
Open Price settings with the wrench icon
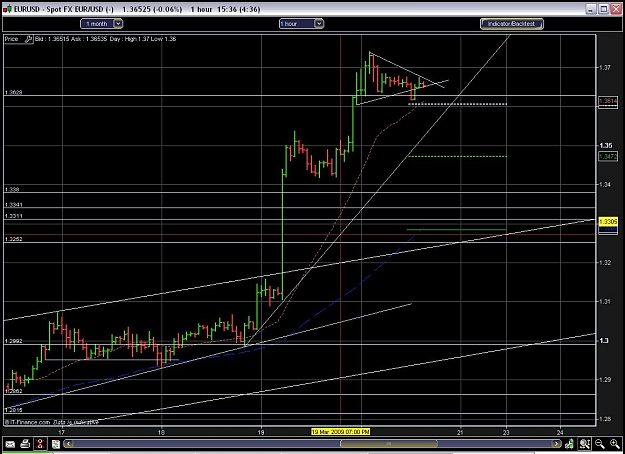tap(28, 39)
